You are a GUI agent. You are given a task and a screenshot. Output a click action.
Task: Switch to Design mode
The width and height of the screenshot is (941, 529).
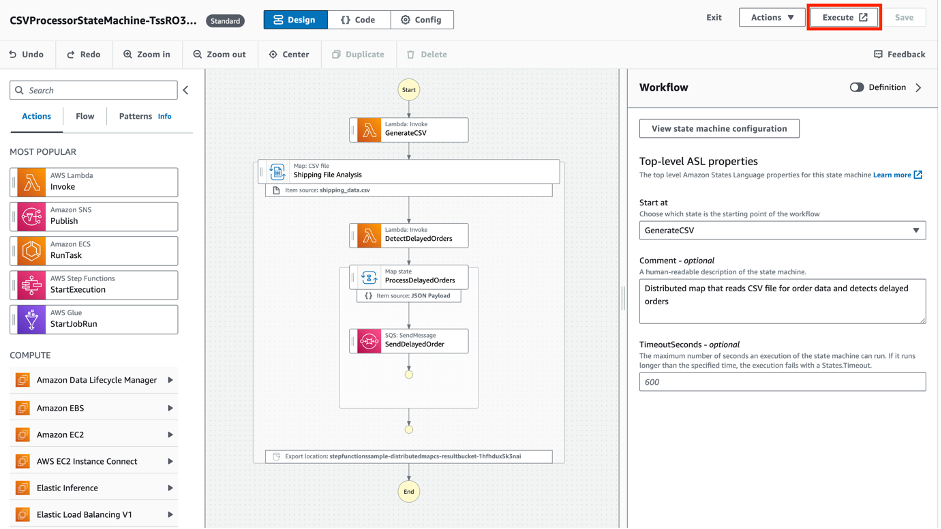(x=295, y=20)
